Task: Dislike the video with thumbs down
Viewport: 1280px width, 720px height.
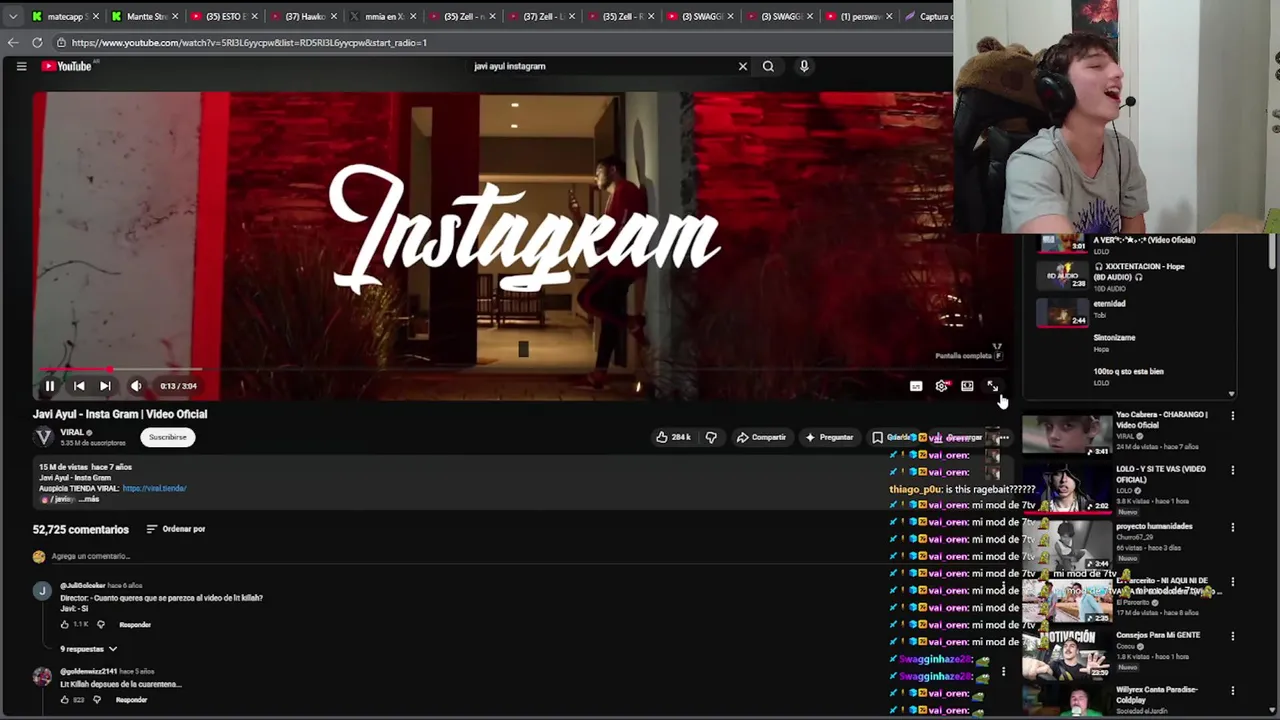Action: pyautogui.click(x=711, y=437)
